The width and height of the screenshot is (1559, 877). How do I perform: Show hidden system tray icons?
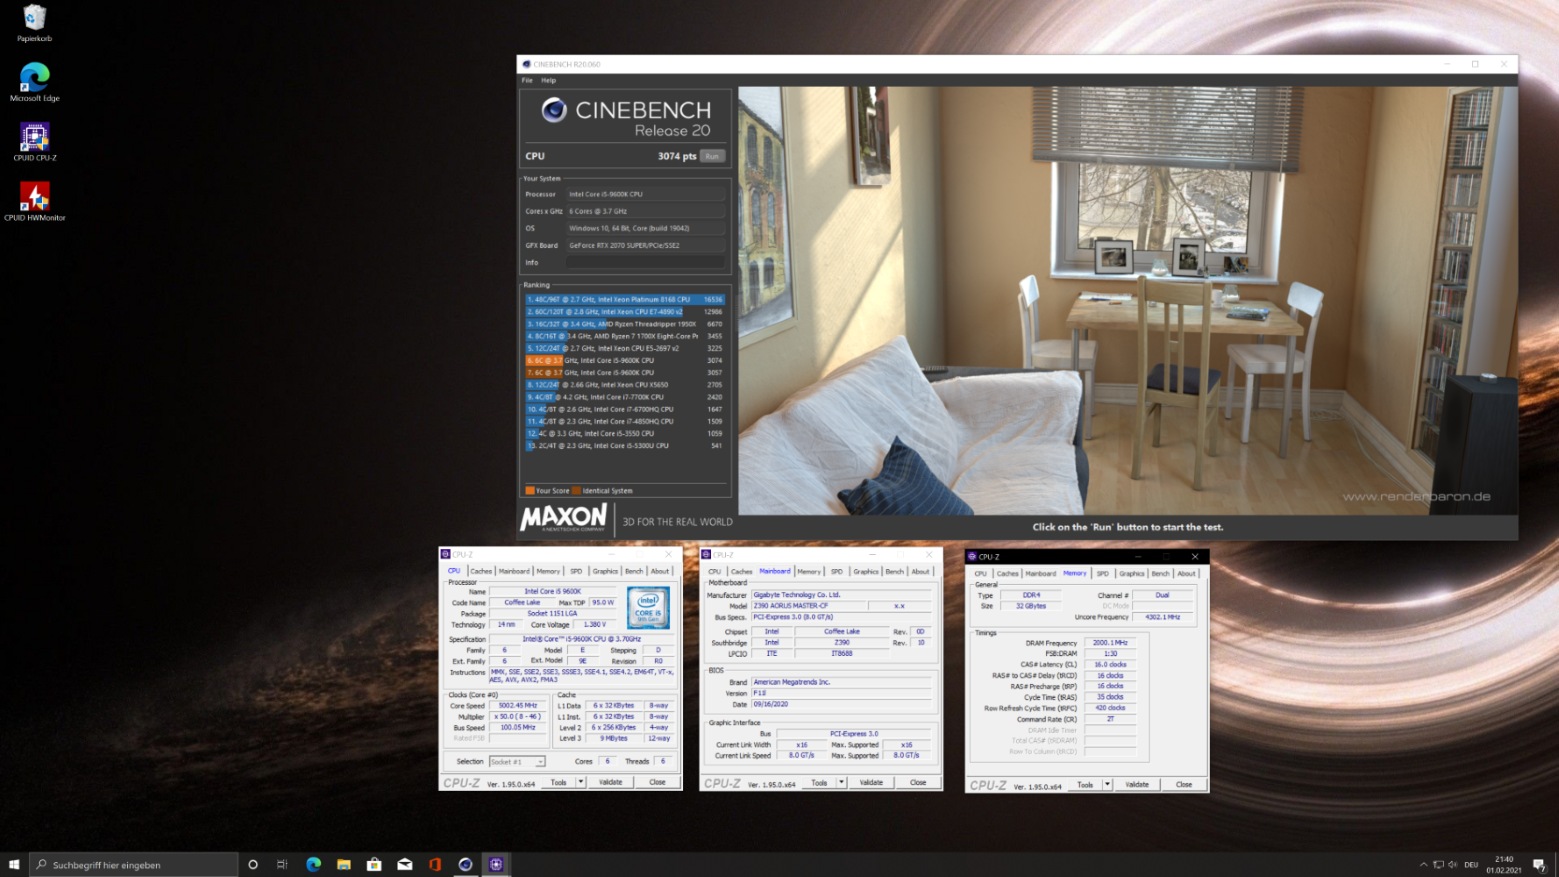click(x=1423, y=864)
